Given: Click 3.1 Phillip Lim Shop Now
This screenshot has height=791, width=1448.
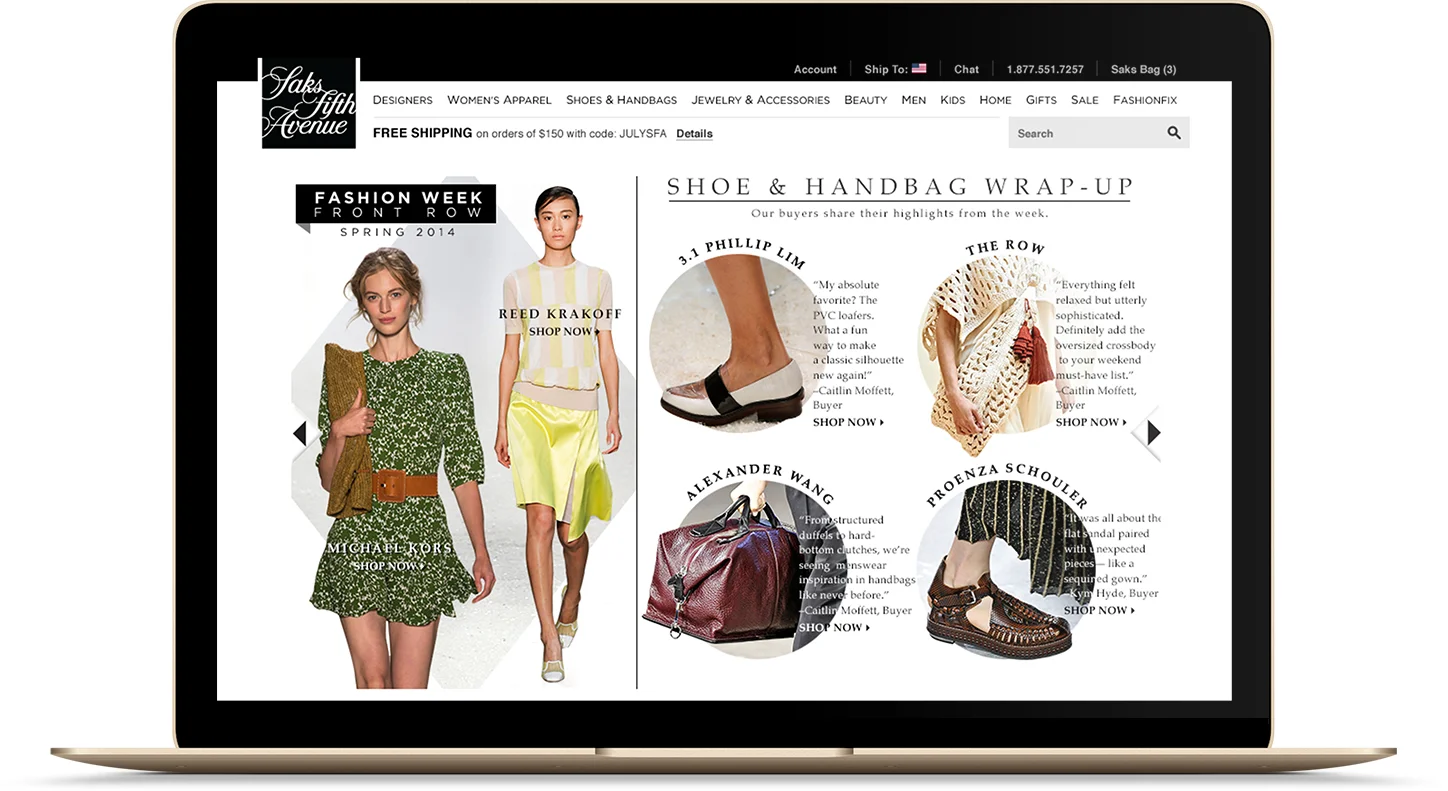Looking at the screenshot, I should 848,422.
